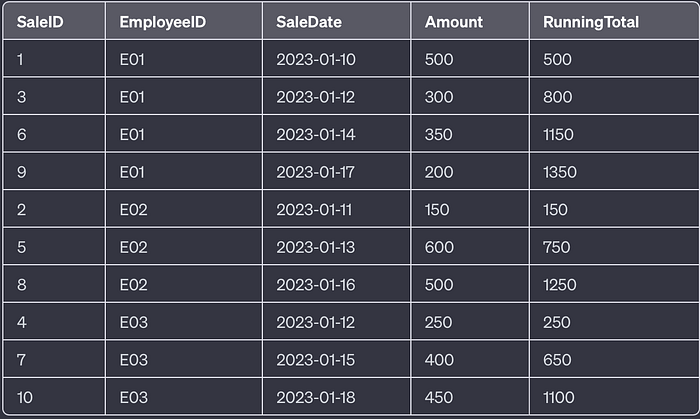Select the EmployeeID column header
This screenshot has width=700, height=419.
(184, 21)
